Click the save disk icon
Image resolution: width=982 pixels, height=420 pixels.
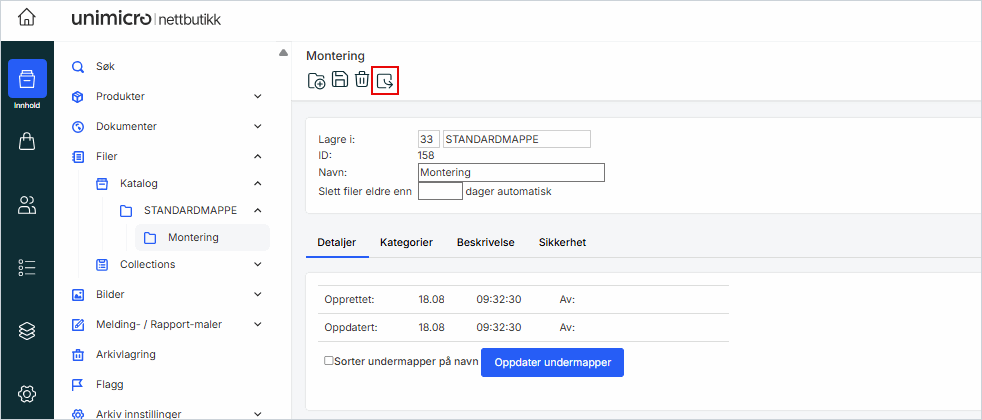coord(340,81)
